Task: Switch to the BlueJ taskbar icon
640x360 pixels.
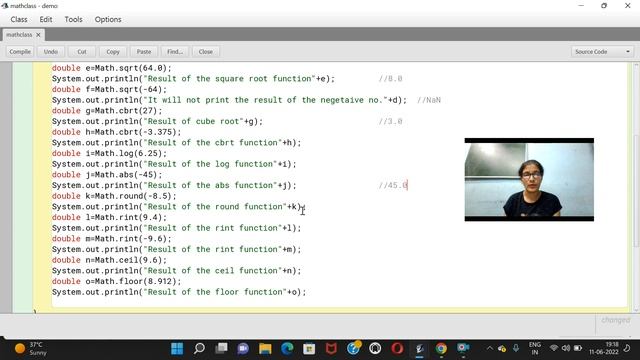Action: click(x=419, y=349)
